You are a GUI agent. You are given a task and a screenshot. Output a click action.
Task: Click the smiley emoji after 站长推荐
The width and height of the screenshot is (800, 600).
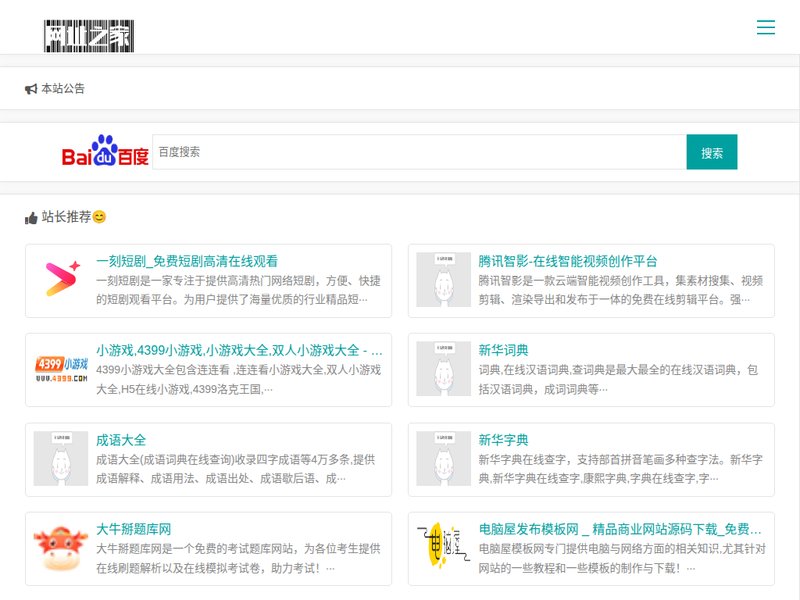coord(99,217)
